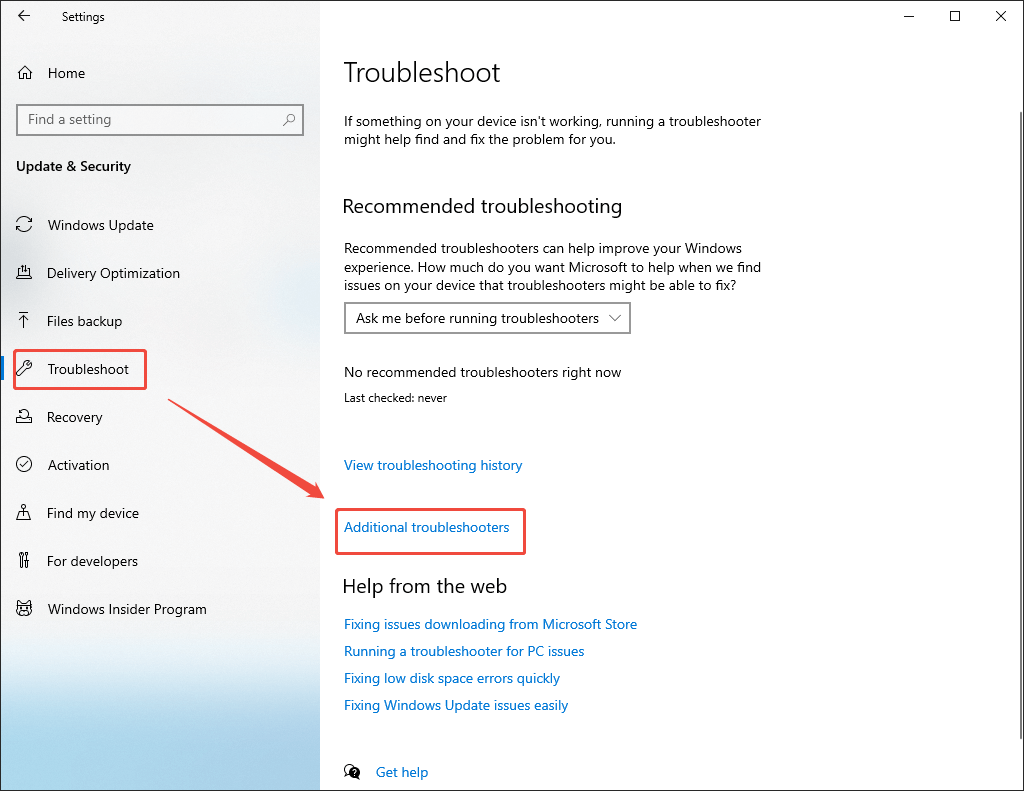This screenshot has height=791, width=1024.
Task: Open View troubleshooting history
Action: pyautogui.click(x=433, y=465)
